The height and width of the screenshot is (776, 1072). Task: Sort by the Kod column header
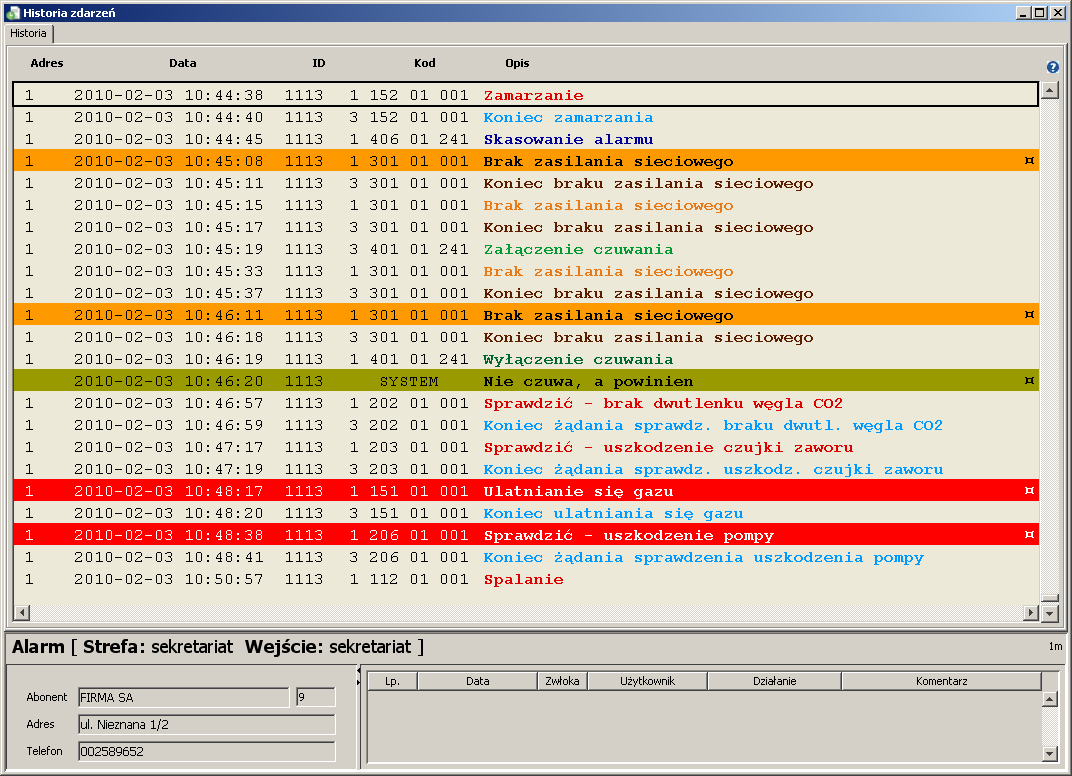[x=425, y=63]
